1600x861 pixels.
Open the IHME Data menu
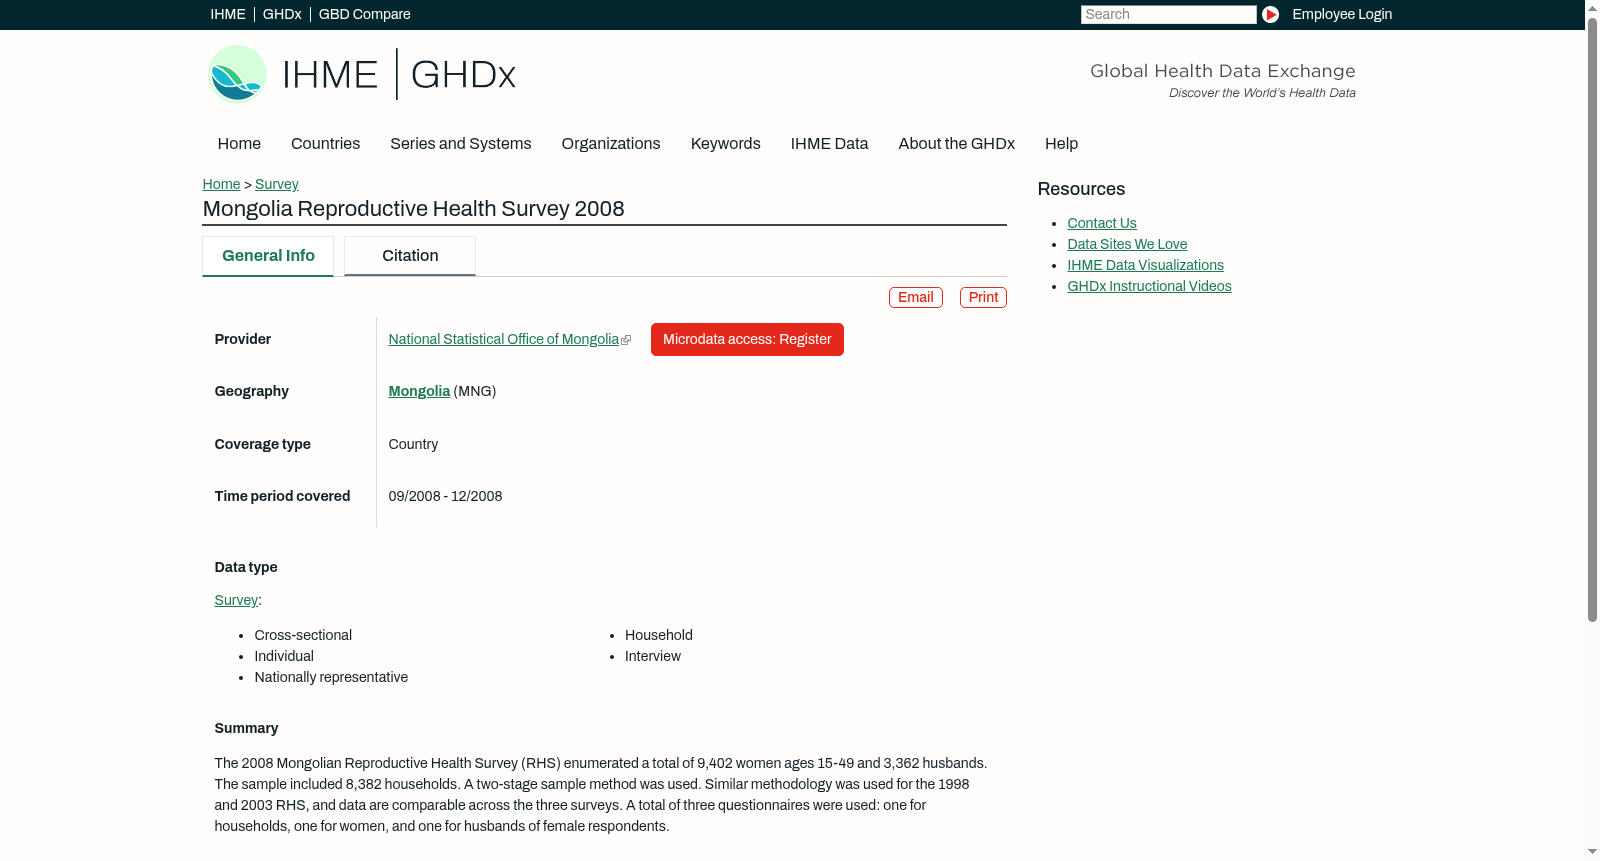click(x=829, y=144)
